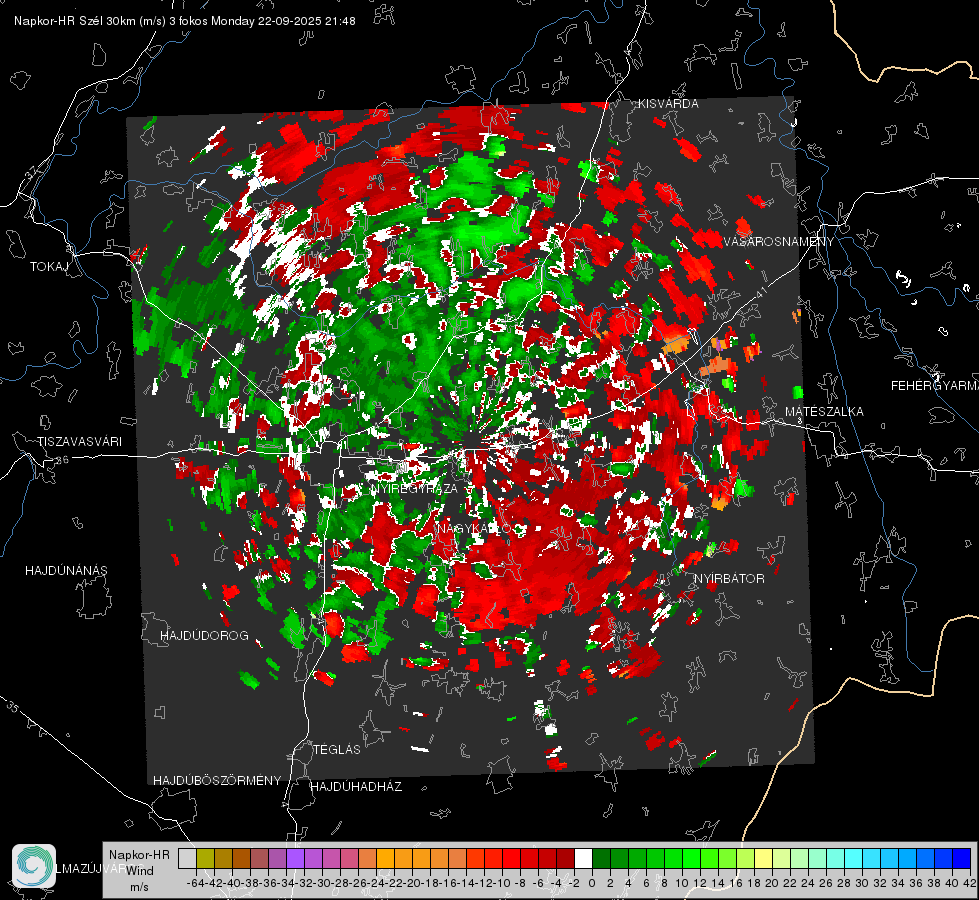Click the brown swatch between -40 and -38

click(241, 859)
